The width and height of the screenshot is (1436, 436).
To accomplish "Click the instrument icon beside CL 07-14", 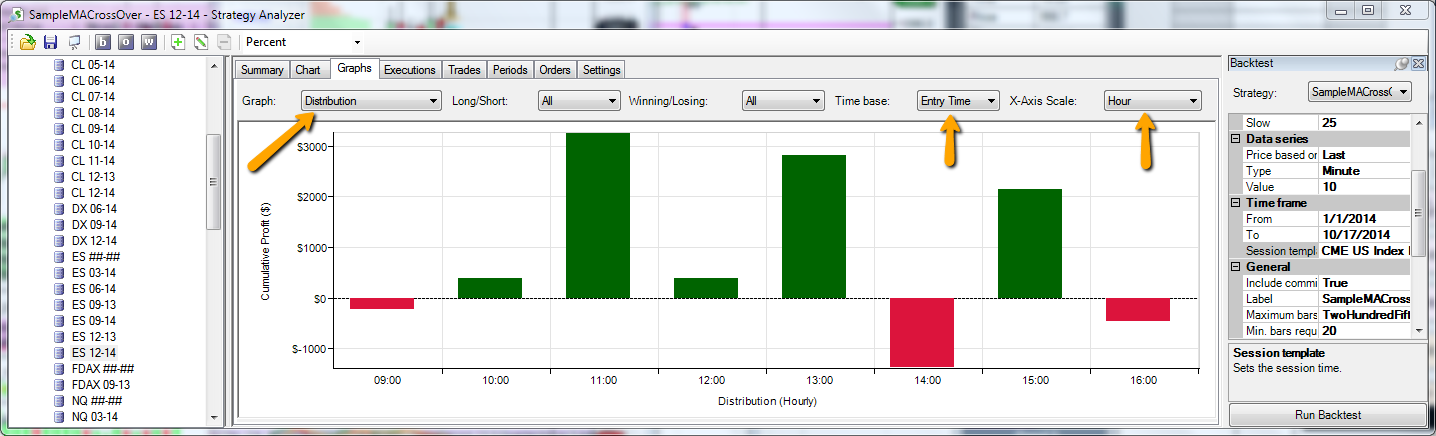I will pyautogui.click(x=59, y=97).
